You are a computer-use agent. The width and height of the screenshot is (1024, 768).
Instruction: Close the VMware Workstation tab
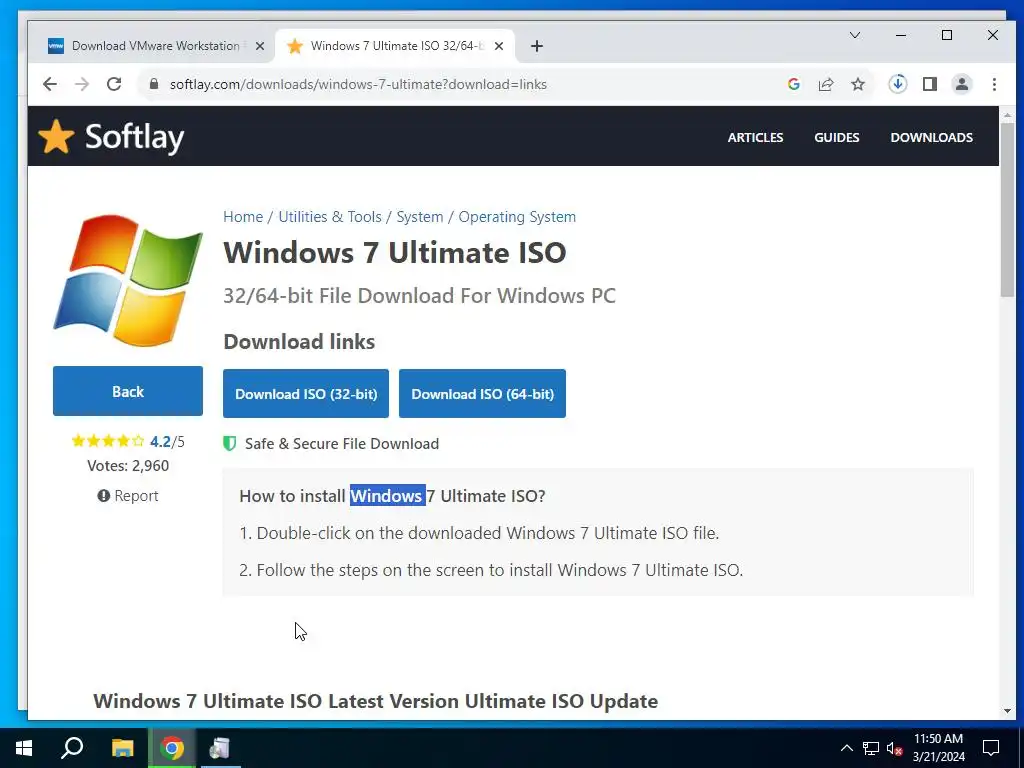tap(260, 46)
